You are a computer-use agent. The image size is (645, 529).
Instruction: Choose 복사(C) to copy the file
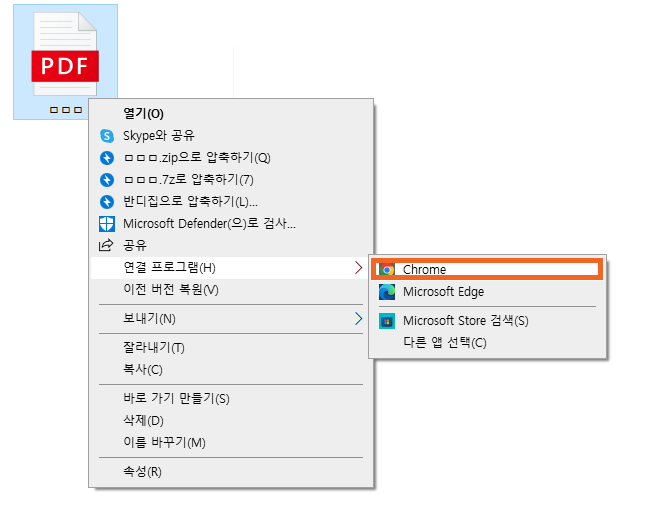231,370
